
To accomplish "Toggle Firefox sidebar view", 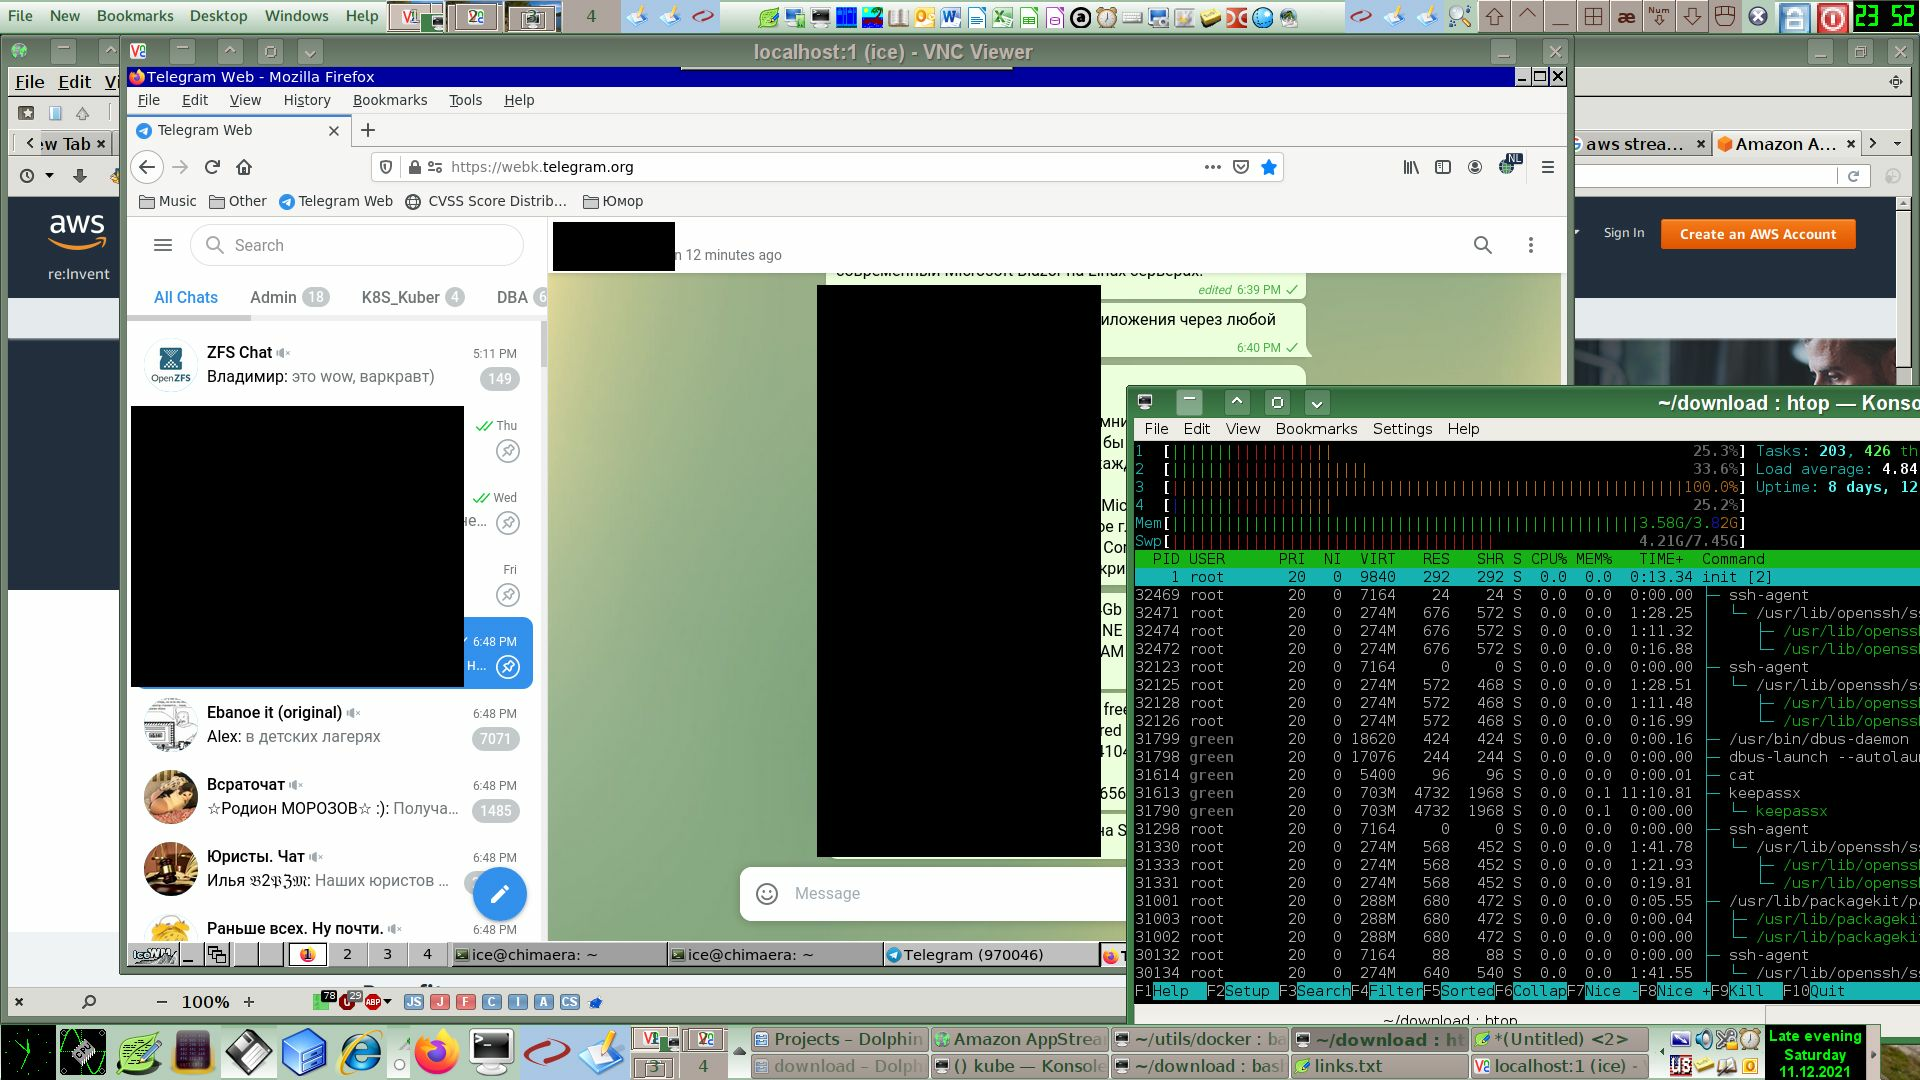I will (x=1443, y=167).
